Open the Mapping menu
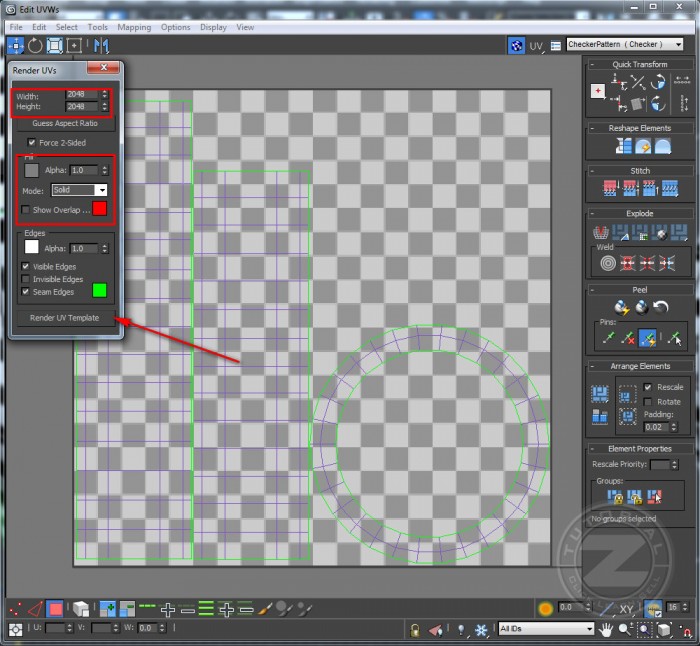700x646 pixels. coord(134,27)
